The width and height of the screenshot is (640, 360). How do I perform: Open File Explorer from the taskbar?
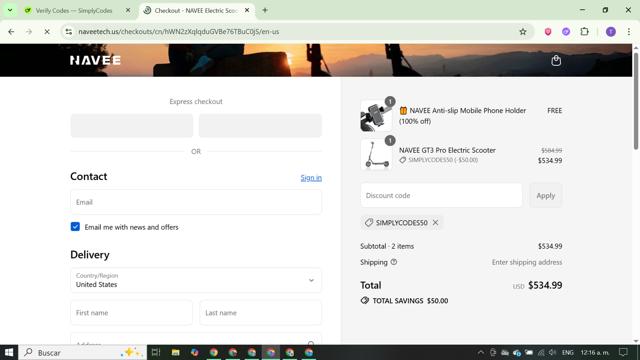(x=176, y=352)
